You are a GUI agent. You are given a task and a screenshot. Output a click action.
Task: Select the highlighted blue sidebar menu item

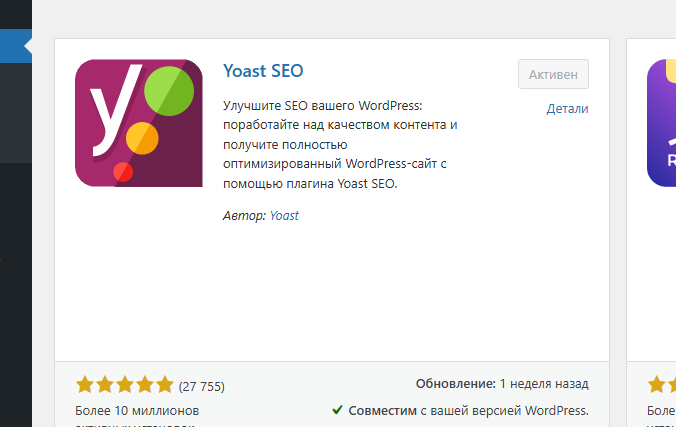click(16, 45)
